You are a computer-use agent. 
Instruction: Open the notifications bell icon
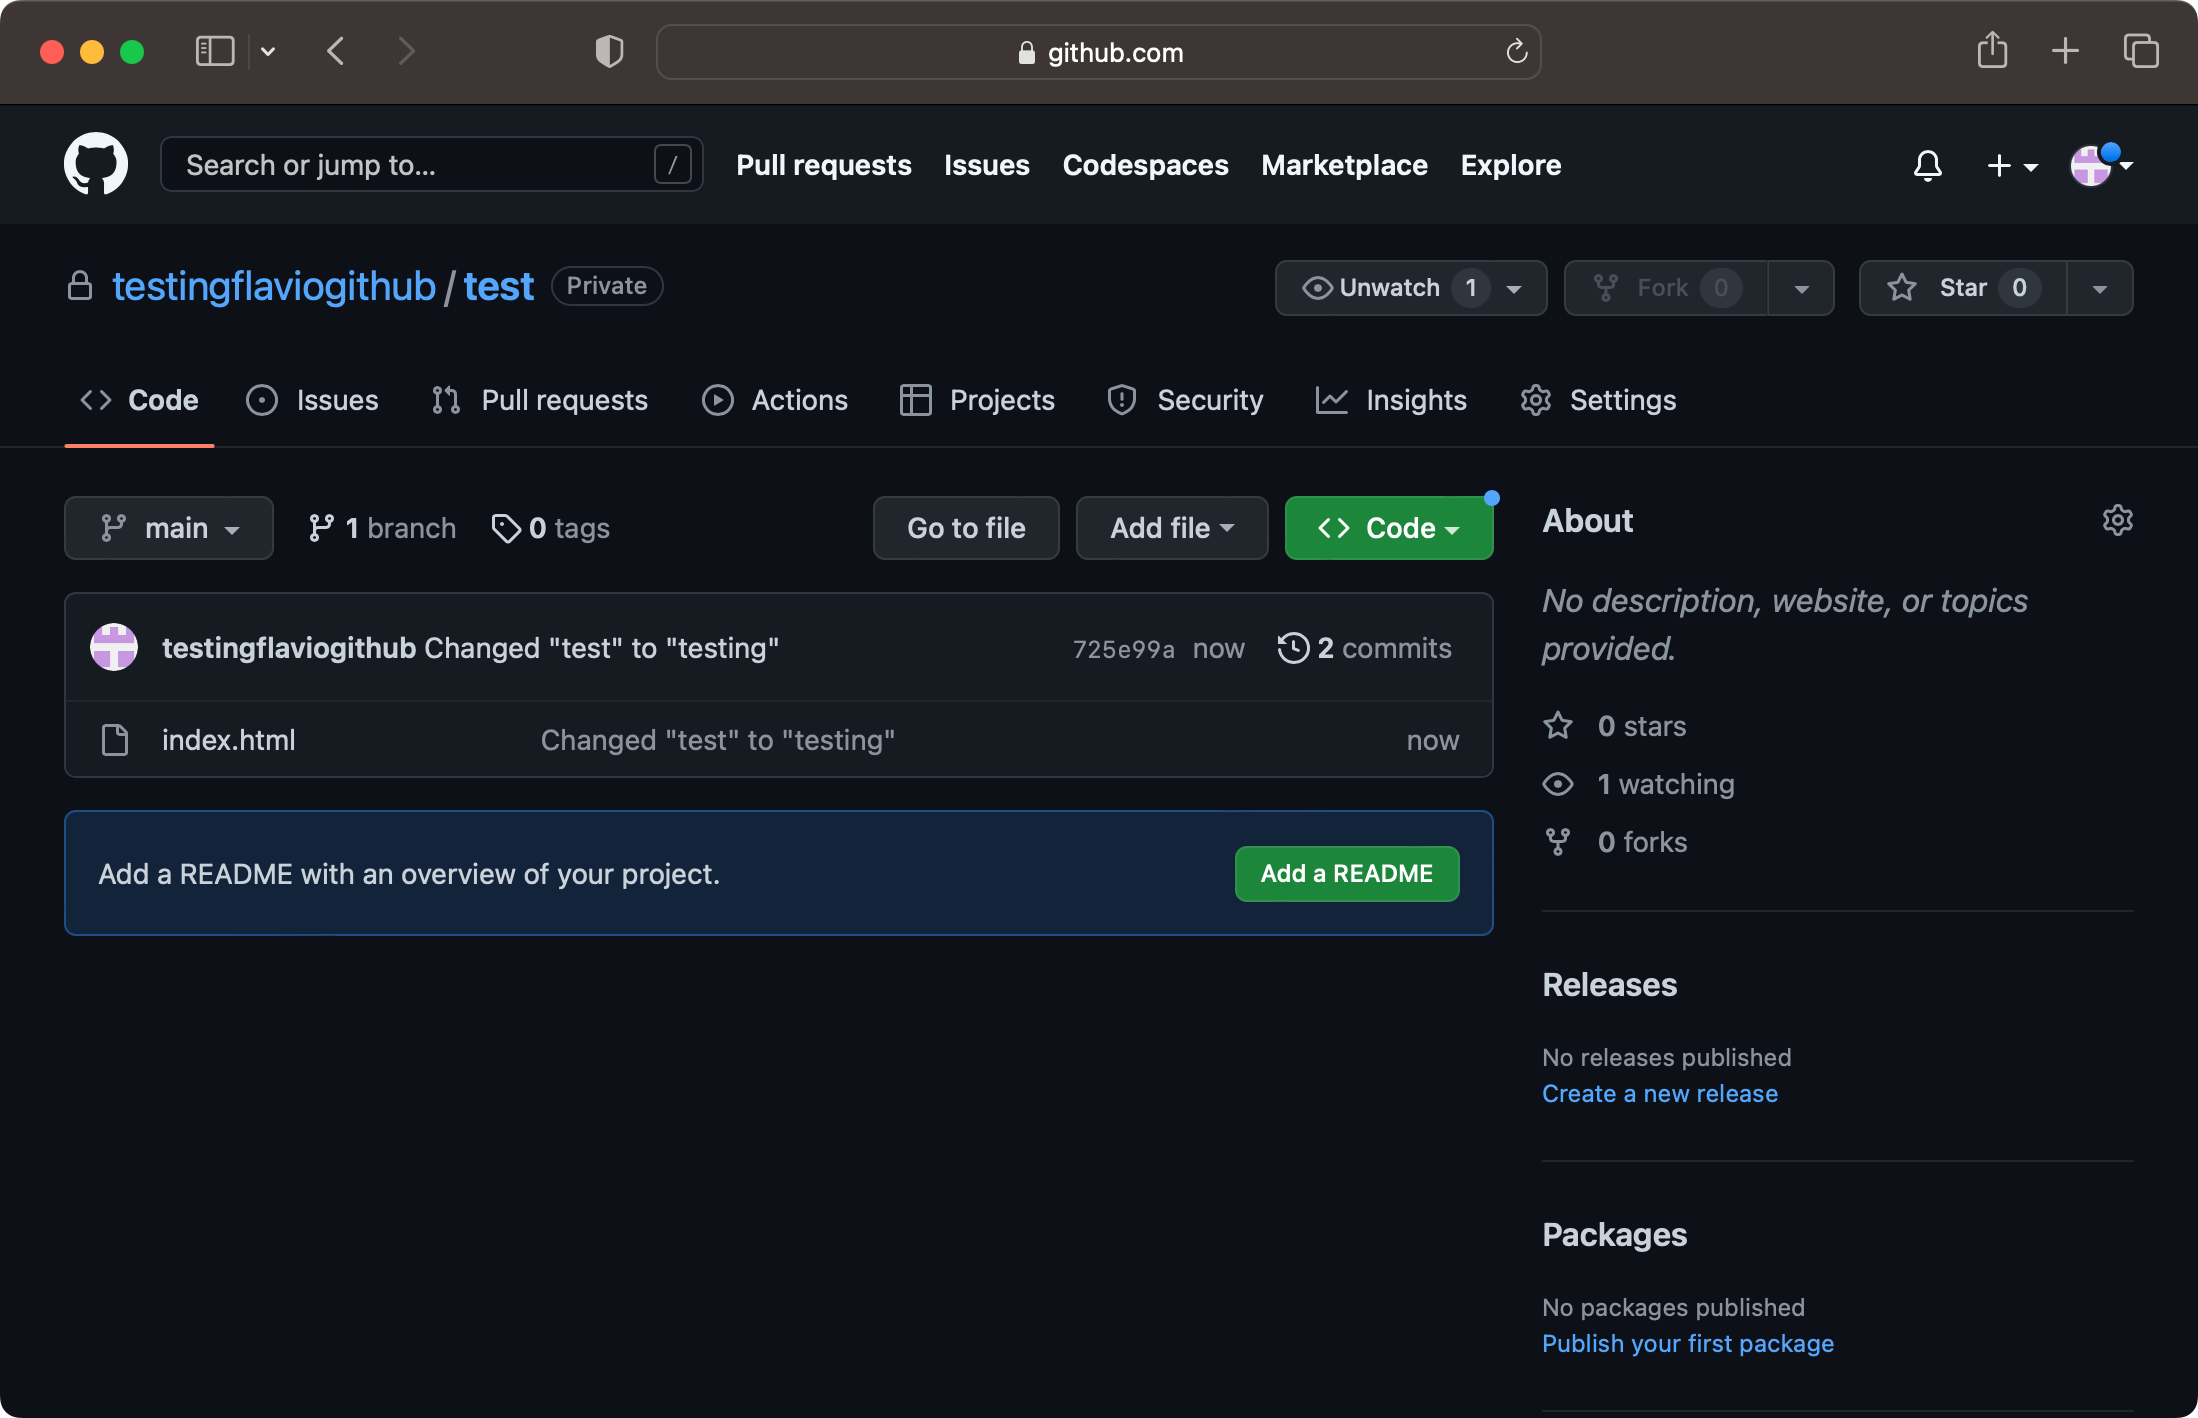coord(1928,165)
